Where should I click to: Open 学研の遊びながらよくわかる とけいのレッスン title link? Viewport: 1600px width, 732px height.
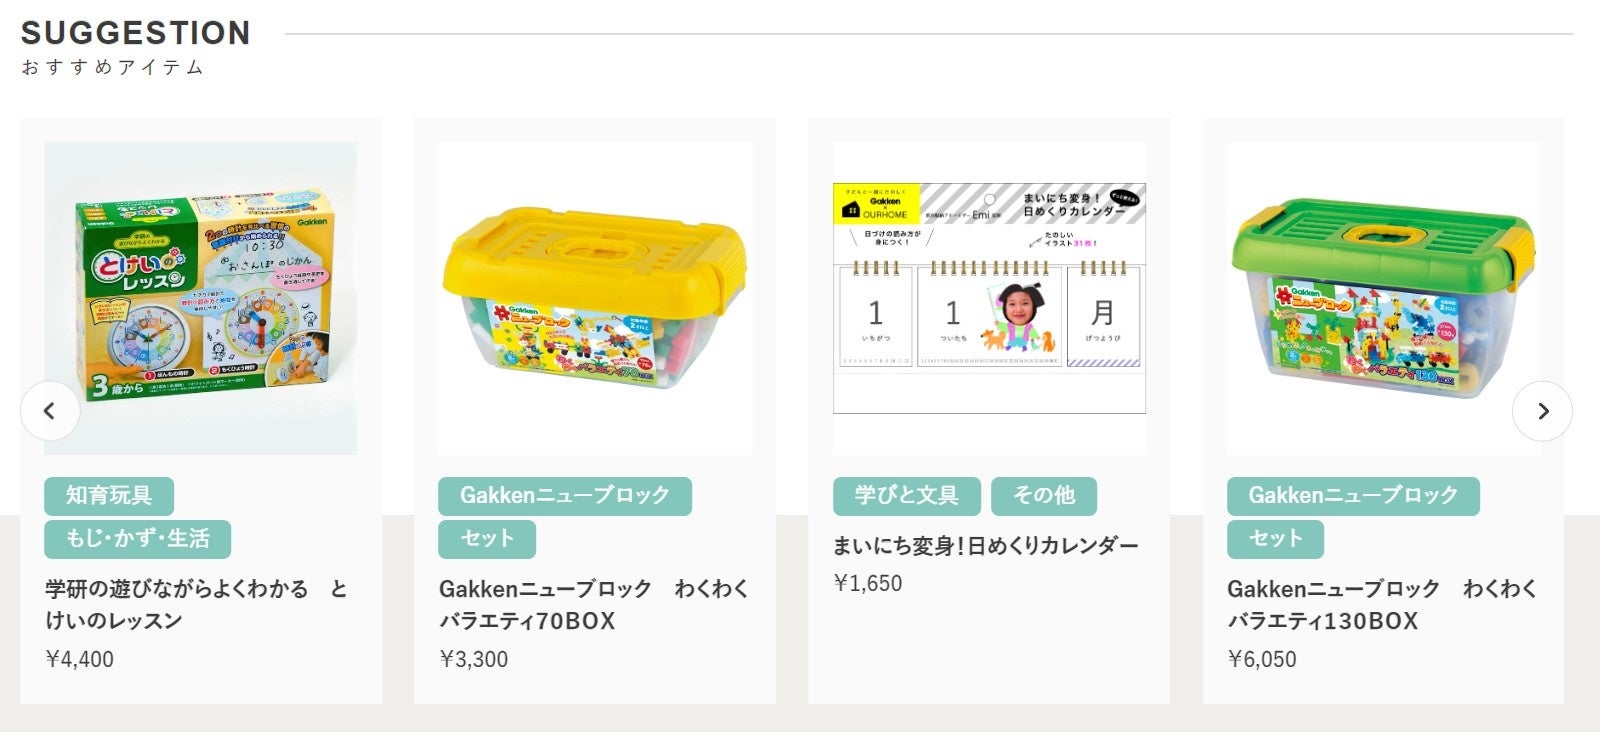click(x=196, y=604)
